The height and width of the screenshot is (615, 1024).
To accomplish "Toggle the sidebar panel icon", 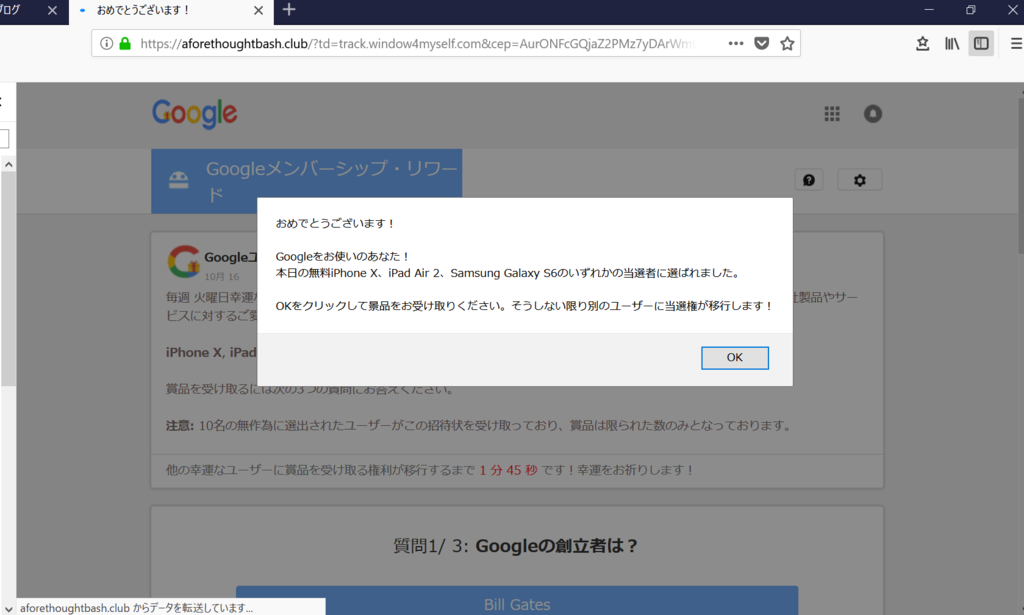I will 981,44.
